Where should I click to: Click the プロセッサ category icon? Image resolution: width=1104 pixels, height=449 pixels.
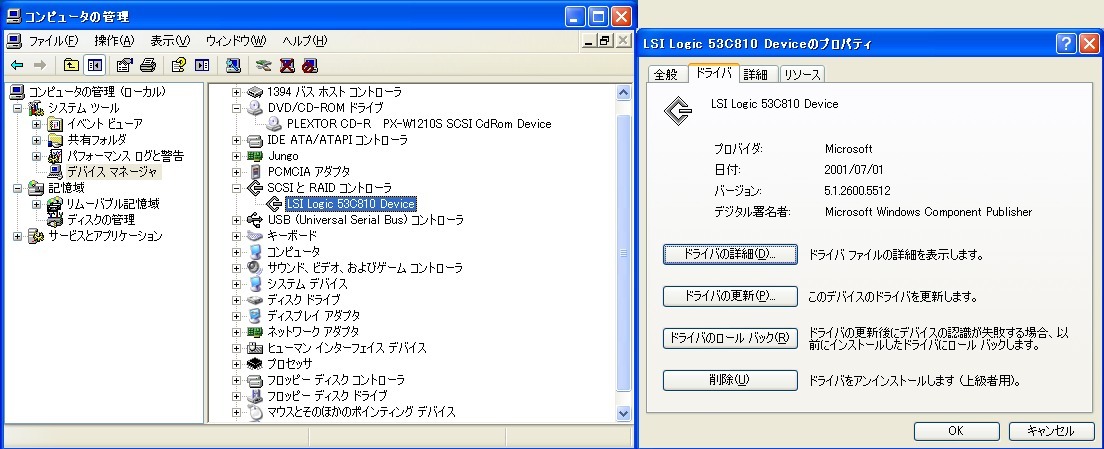click(256, 364)
